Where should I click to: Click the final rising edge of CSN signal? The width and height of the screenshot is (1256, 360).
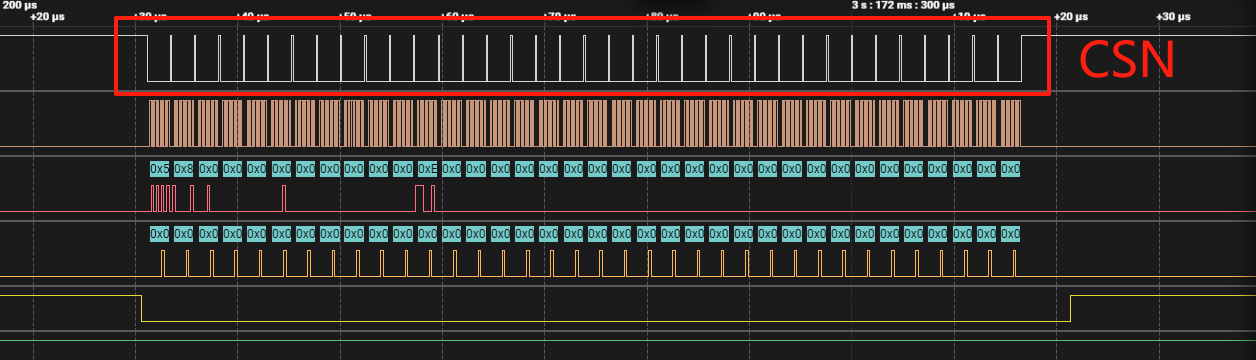(1021, 58)
